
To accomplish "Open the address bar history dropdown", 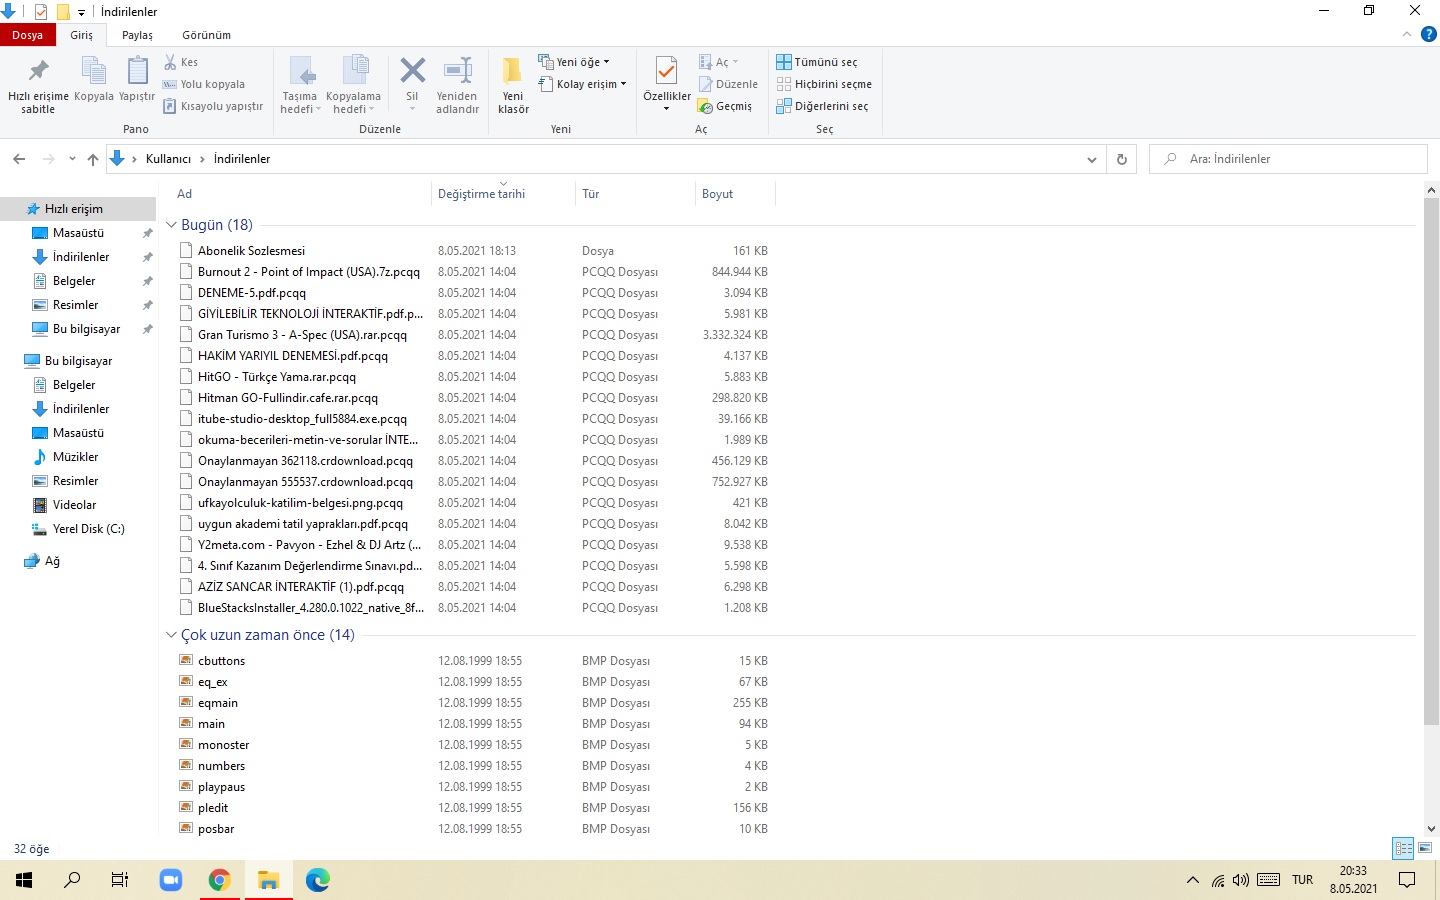I will pyautogui.click(x=1091, y=159).
